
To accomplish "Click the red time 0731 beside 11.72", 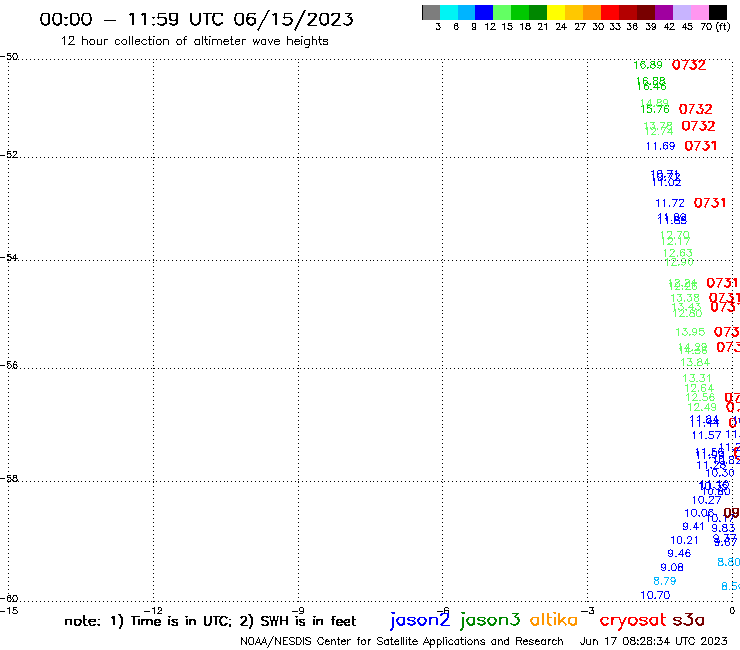I will pyautogui.click(x=710, y=203).
